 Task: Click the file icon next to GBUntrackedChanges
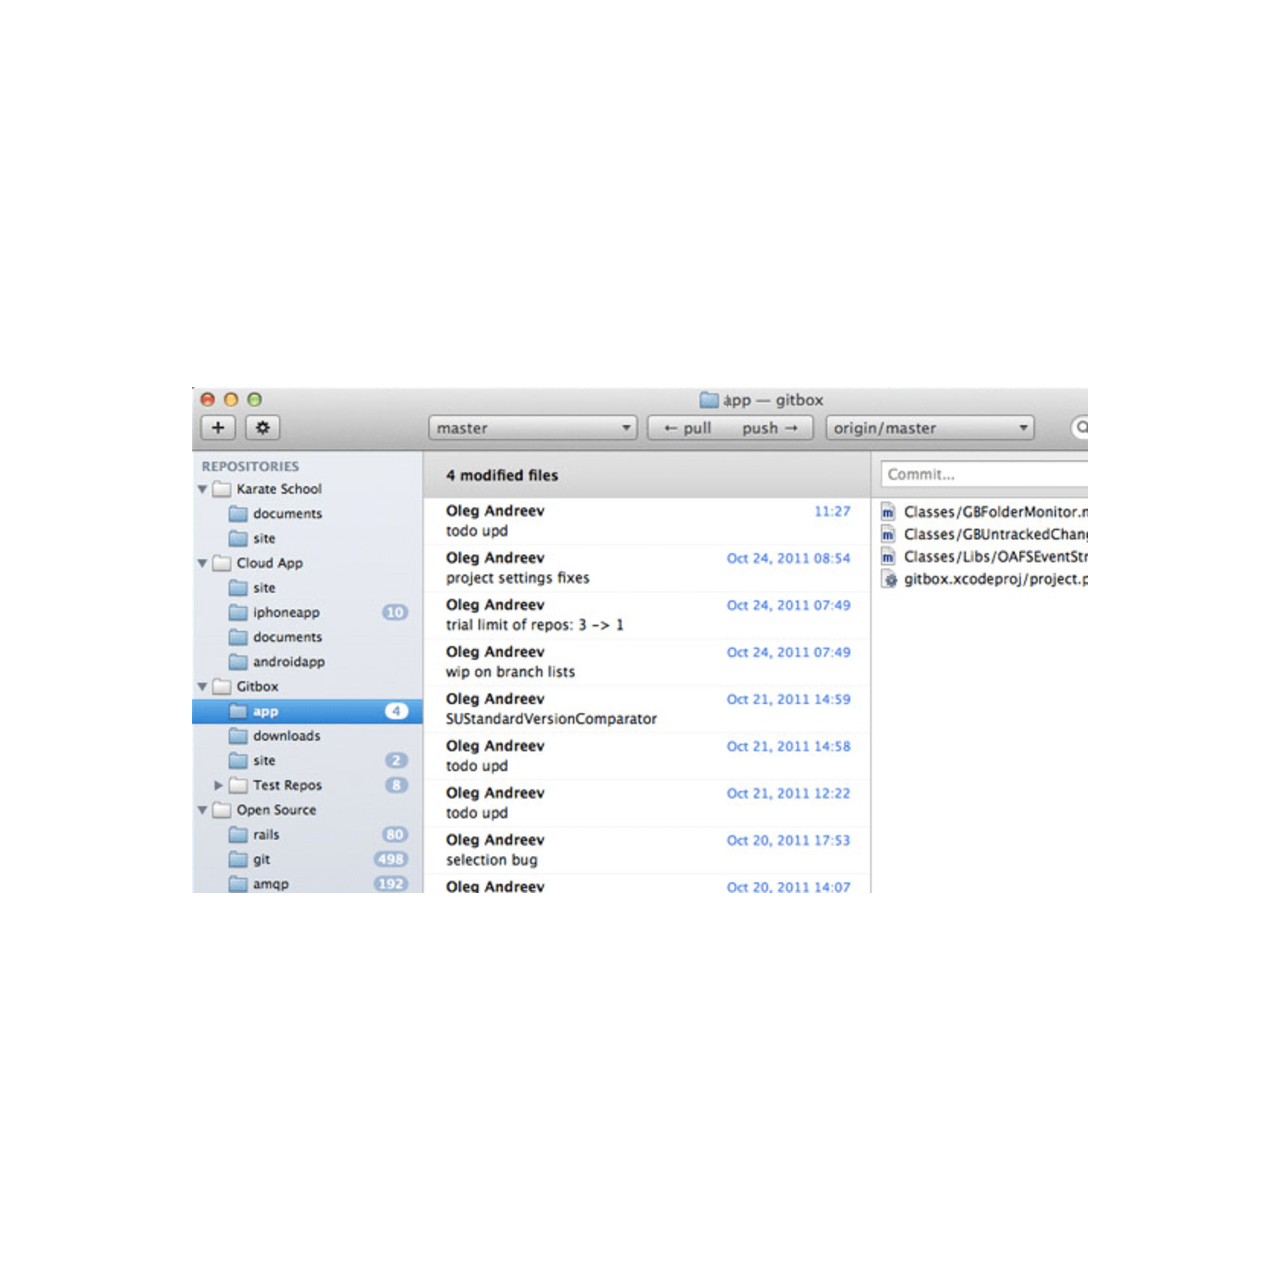point(887,534)
